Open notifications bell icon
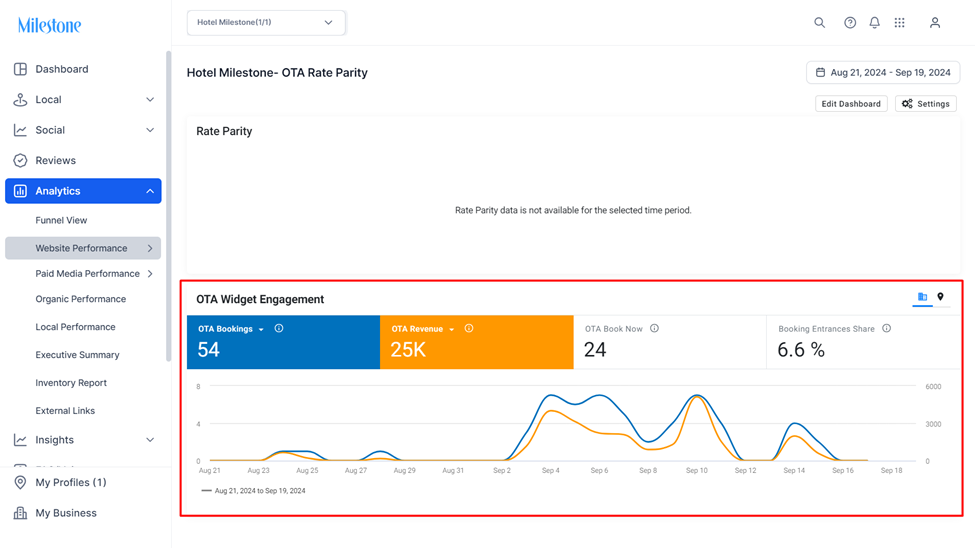This screenshot has width=975, height=548. click(874, 22)
